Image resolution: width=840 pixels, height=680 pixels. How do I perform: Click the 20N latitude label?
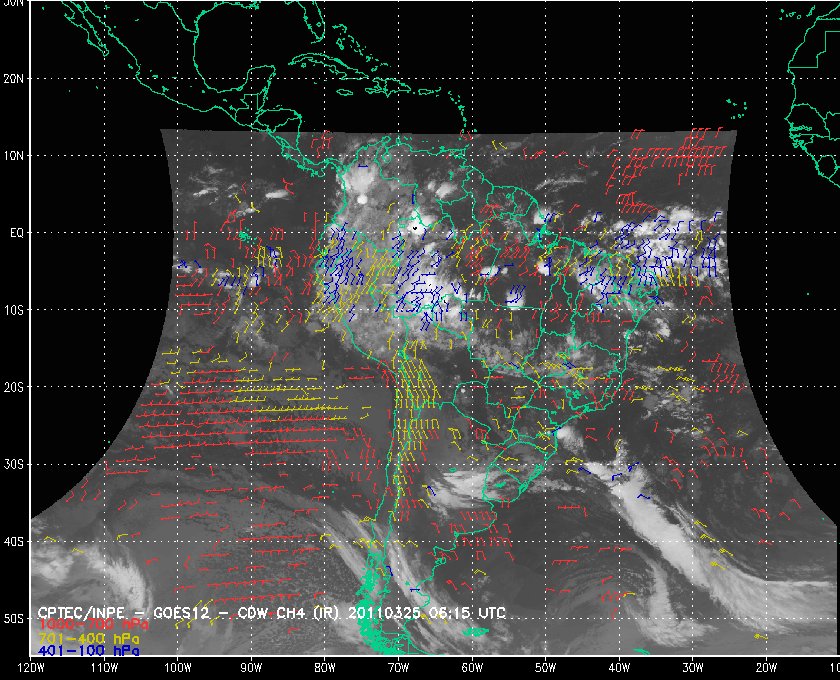[13, 78]
